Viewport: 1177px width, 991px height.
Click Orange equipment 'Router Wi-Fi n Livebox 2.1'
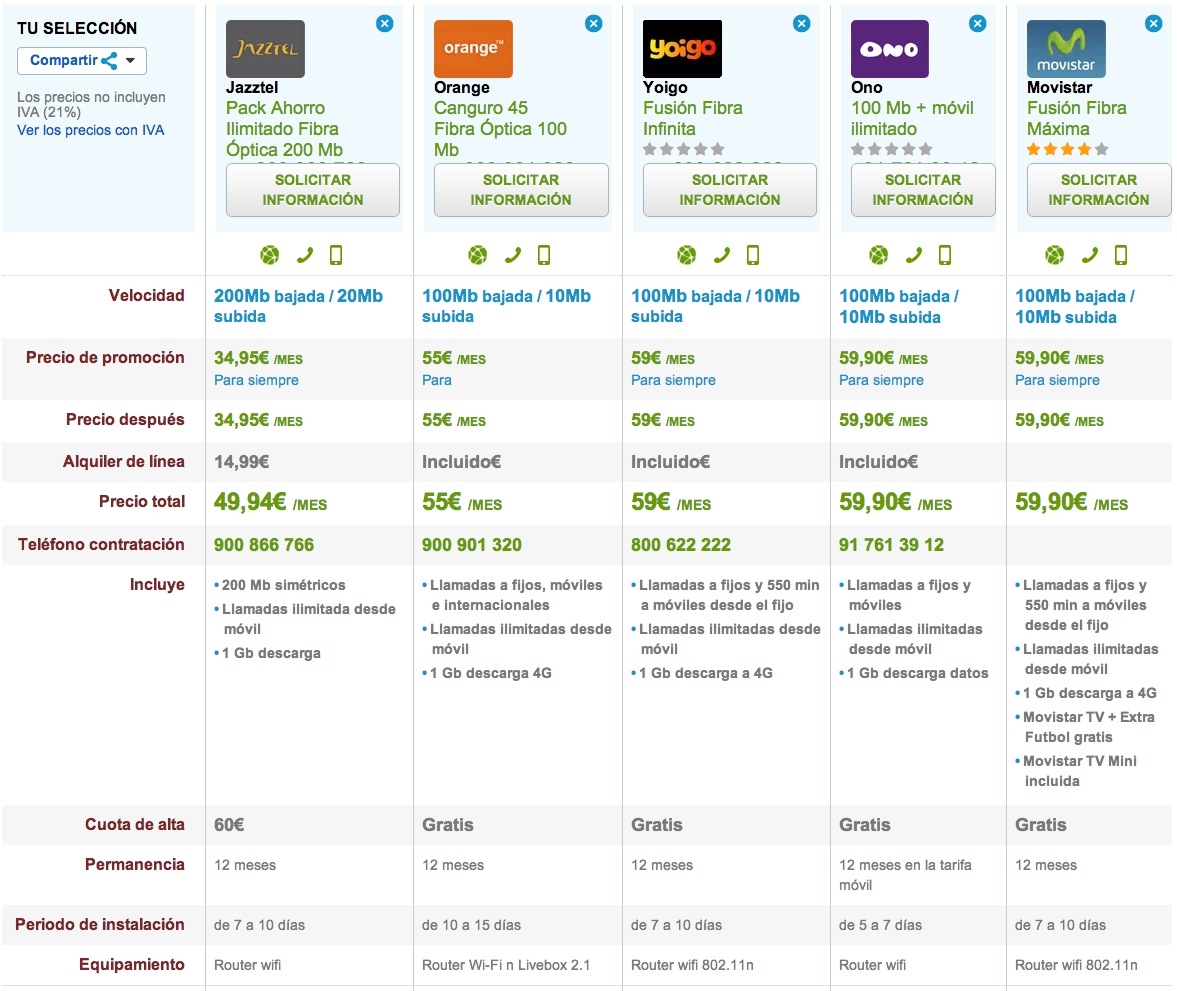506,965
